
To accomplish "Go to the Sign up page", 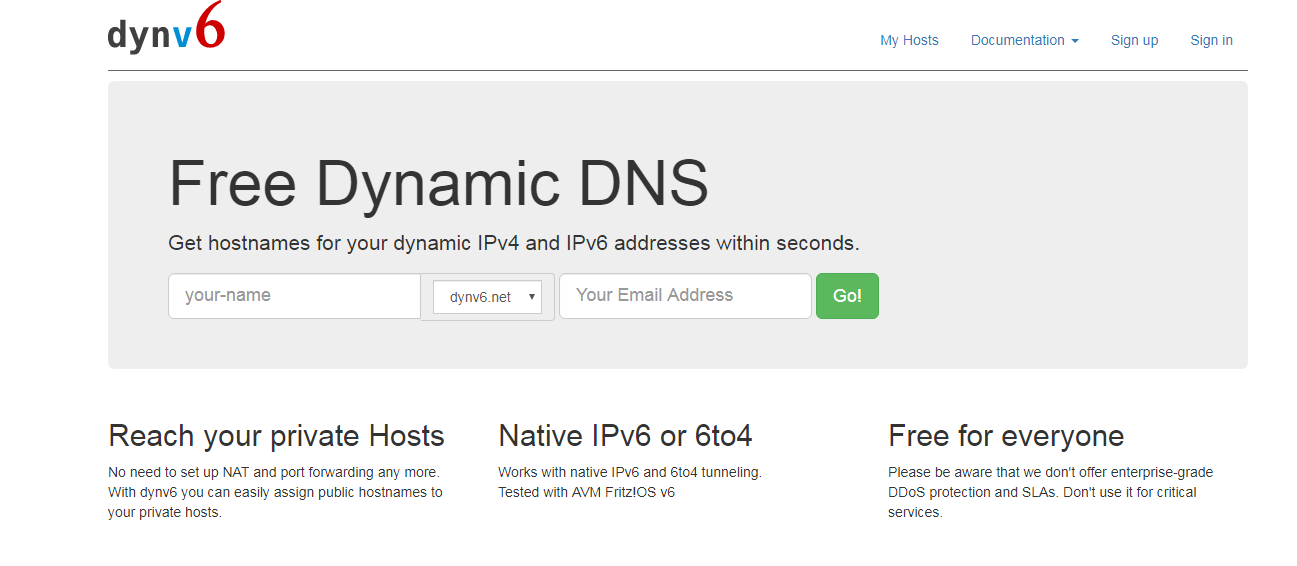I will point(1134,40).
